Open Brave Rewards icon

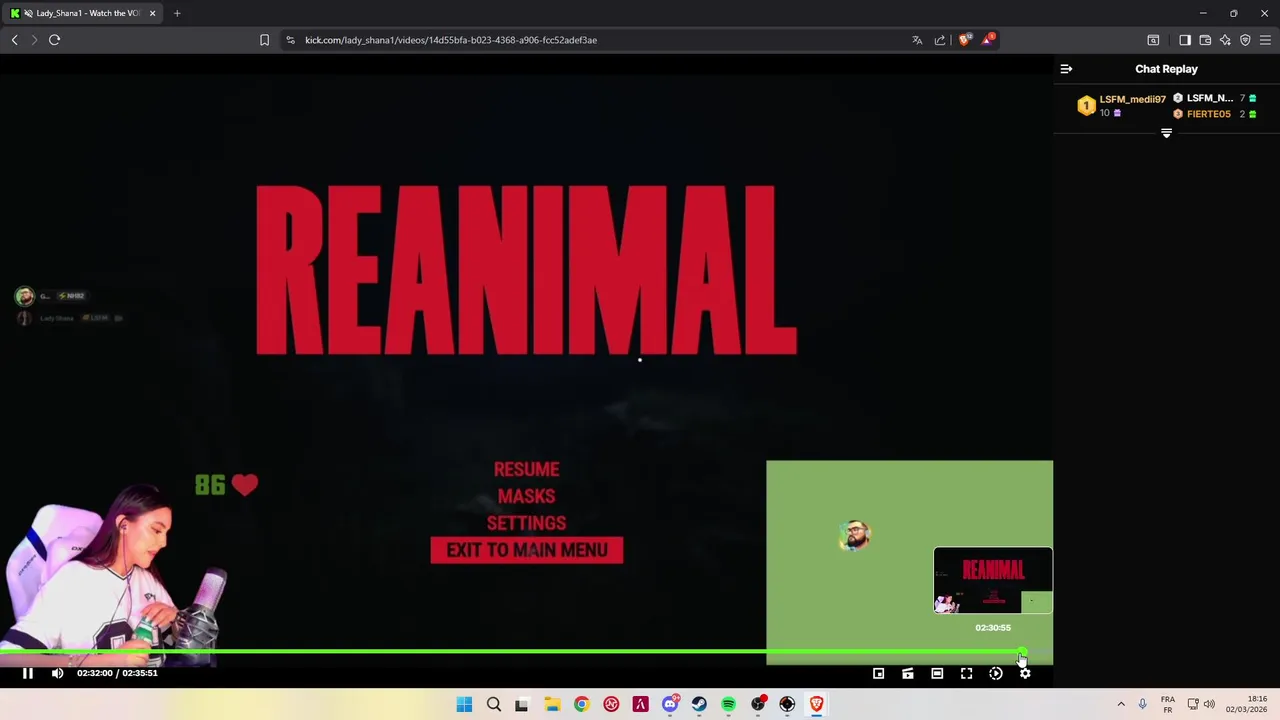pos(988,39)
